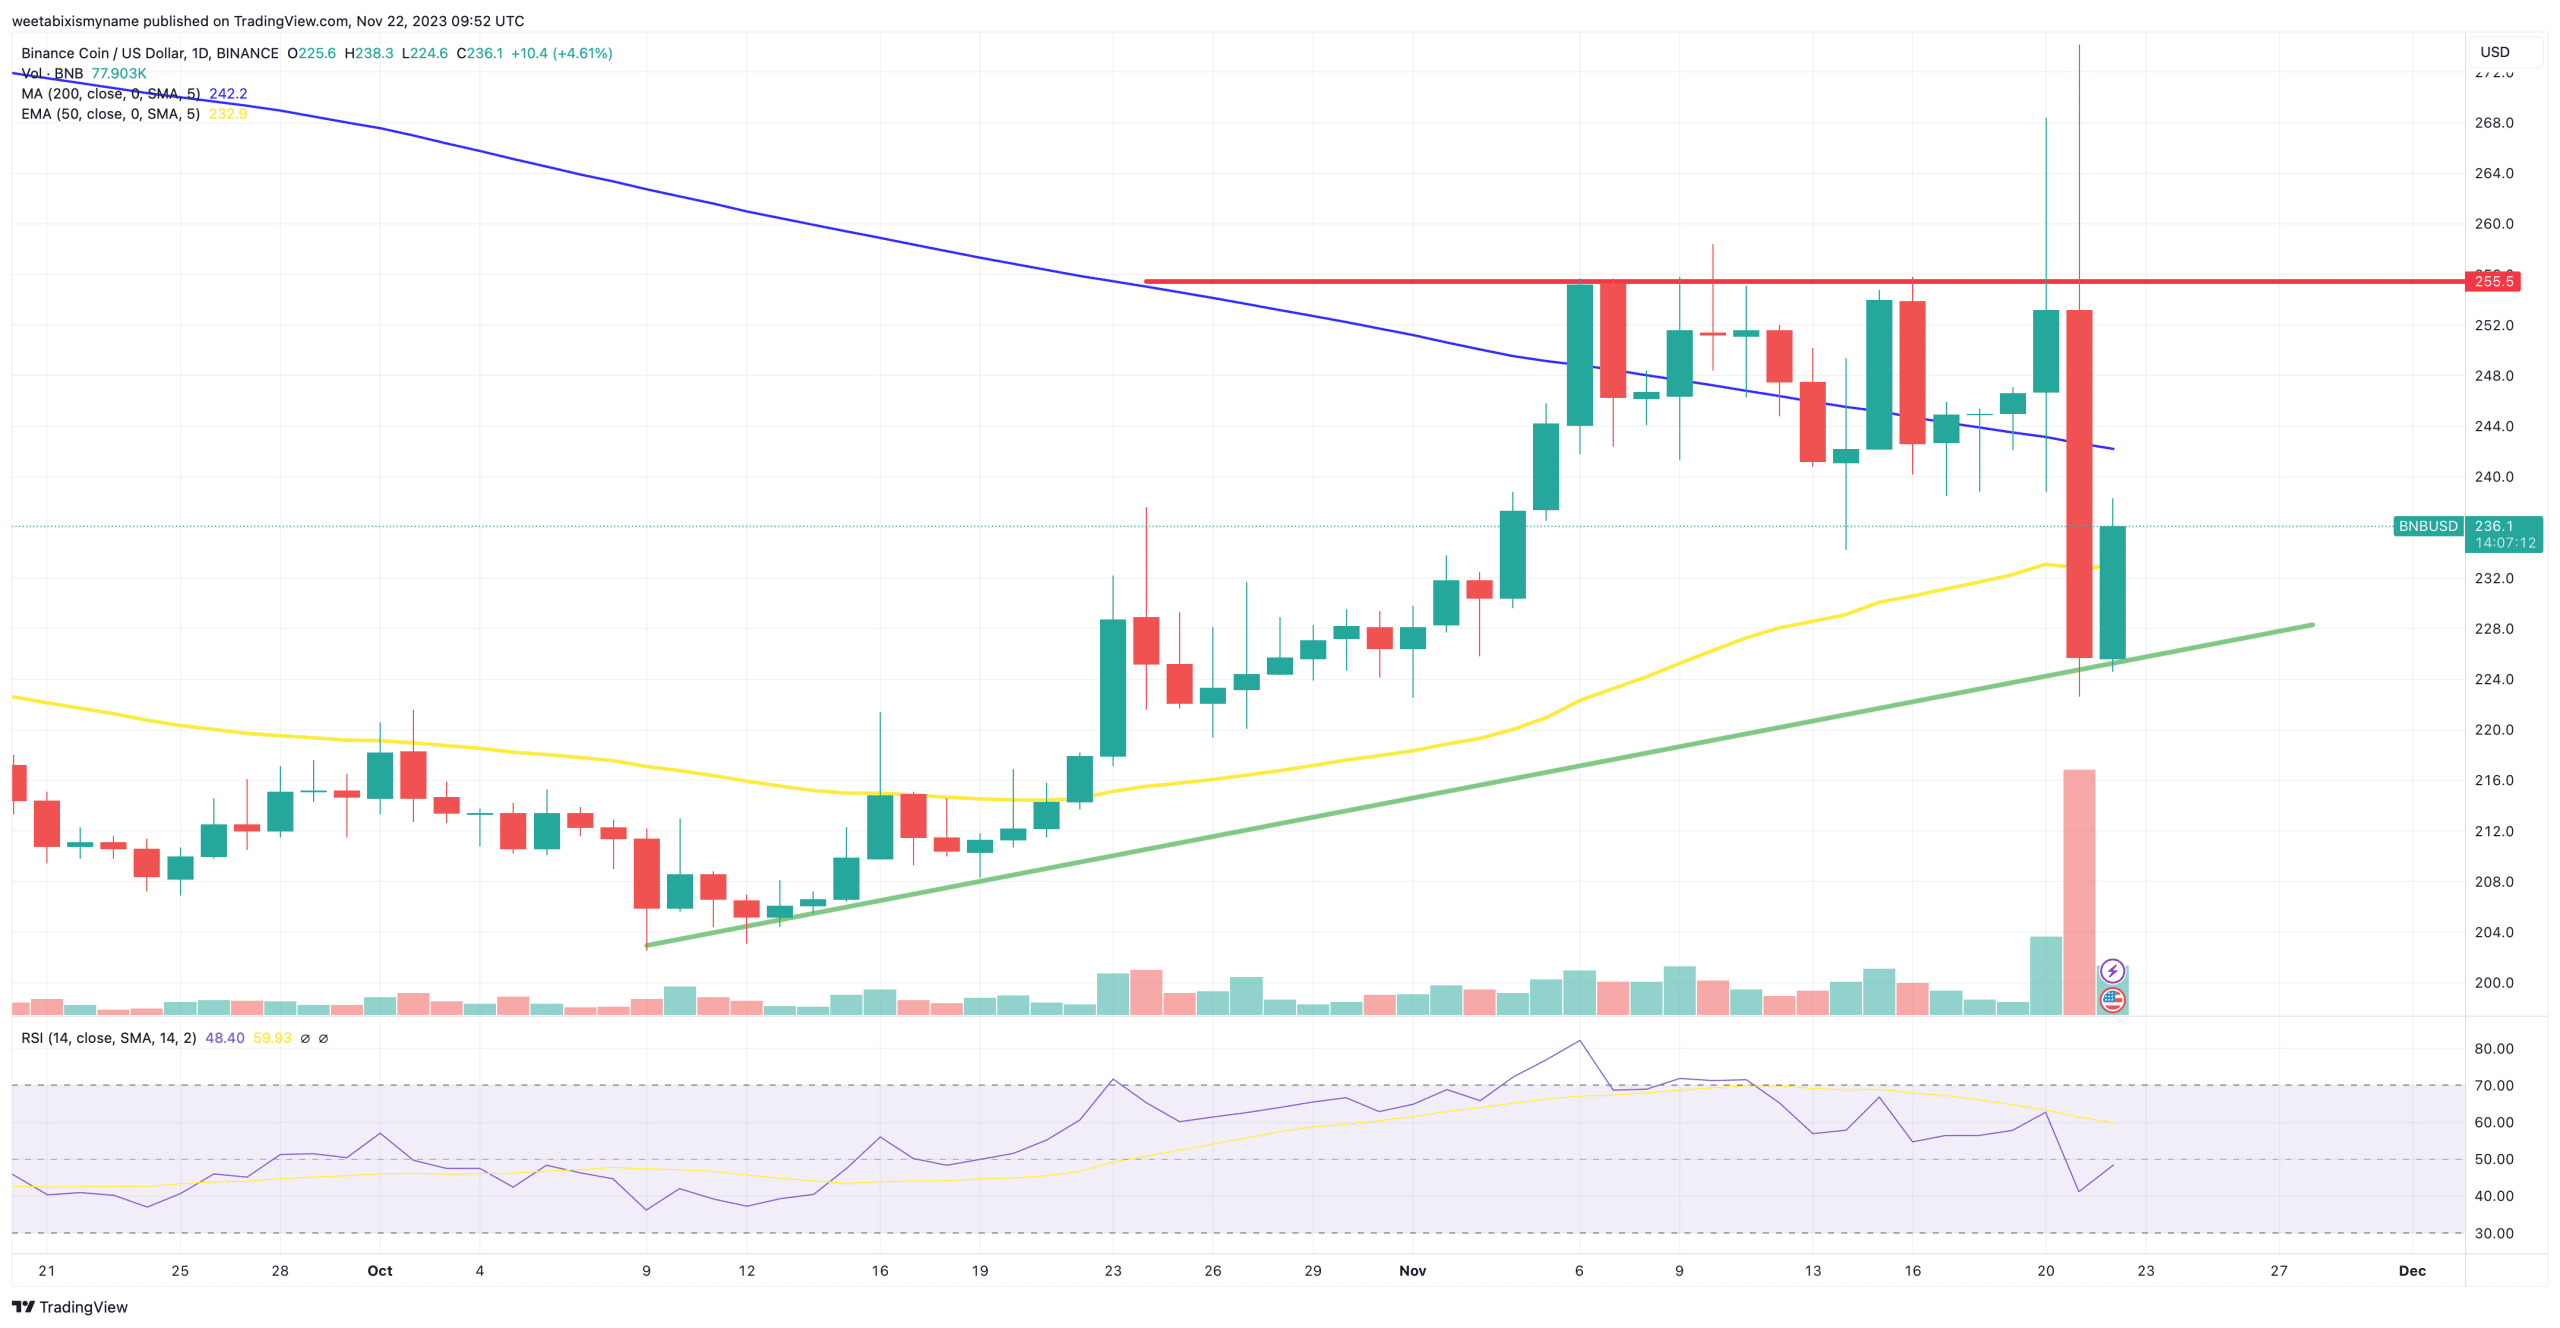Click the red 255.5 resistance price label
This screenshot has width=2560, height=1328.
pyautogui.click(x=2492, y=281)
